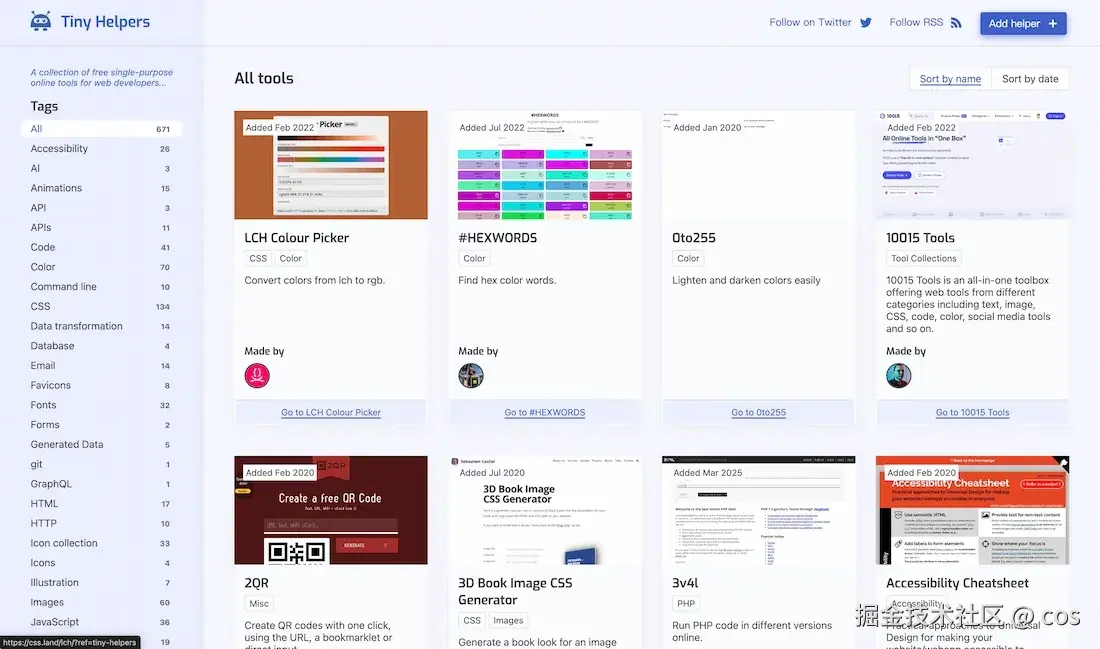Click the Color chip on the 0to255 card
The width and height of the screenshot is (1100, 649).
coord(688,257)
